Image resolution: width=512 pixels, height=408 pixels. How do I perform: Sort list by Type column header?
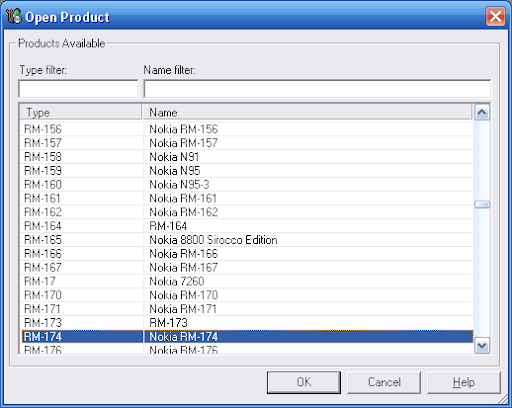coord(81,112)
